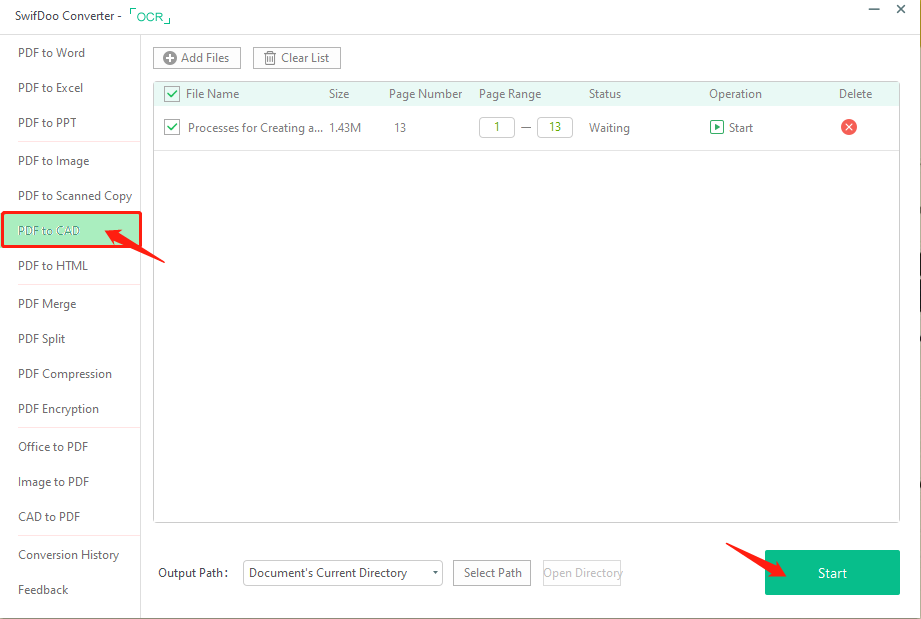
Task: Open PDF Merge in sidebar
Action: 48,304
